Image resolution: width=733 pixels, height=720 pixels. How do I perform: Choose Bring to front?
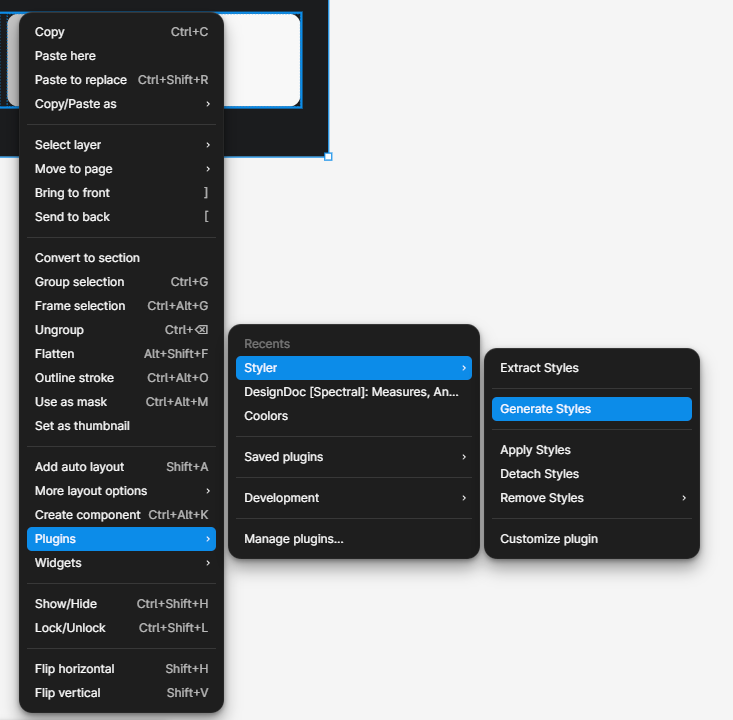[121, 193]
